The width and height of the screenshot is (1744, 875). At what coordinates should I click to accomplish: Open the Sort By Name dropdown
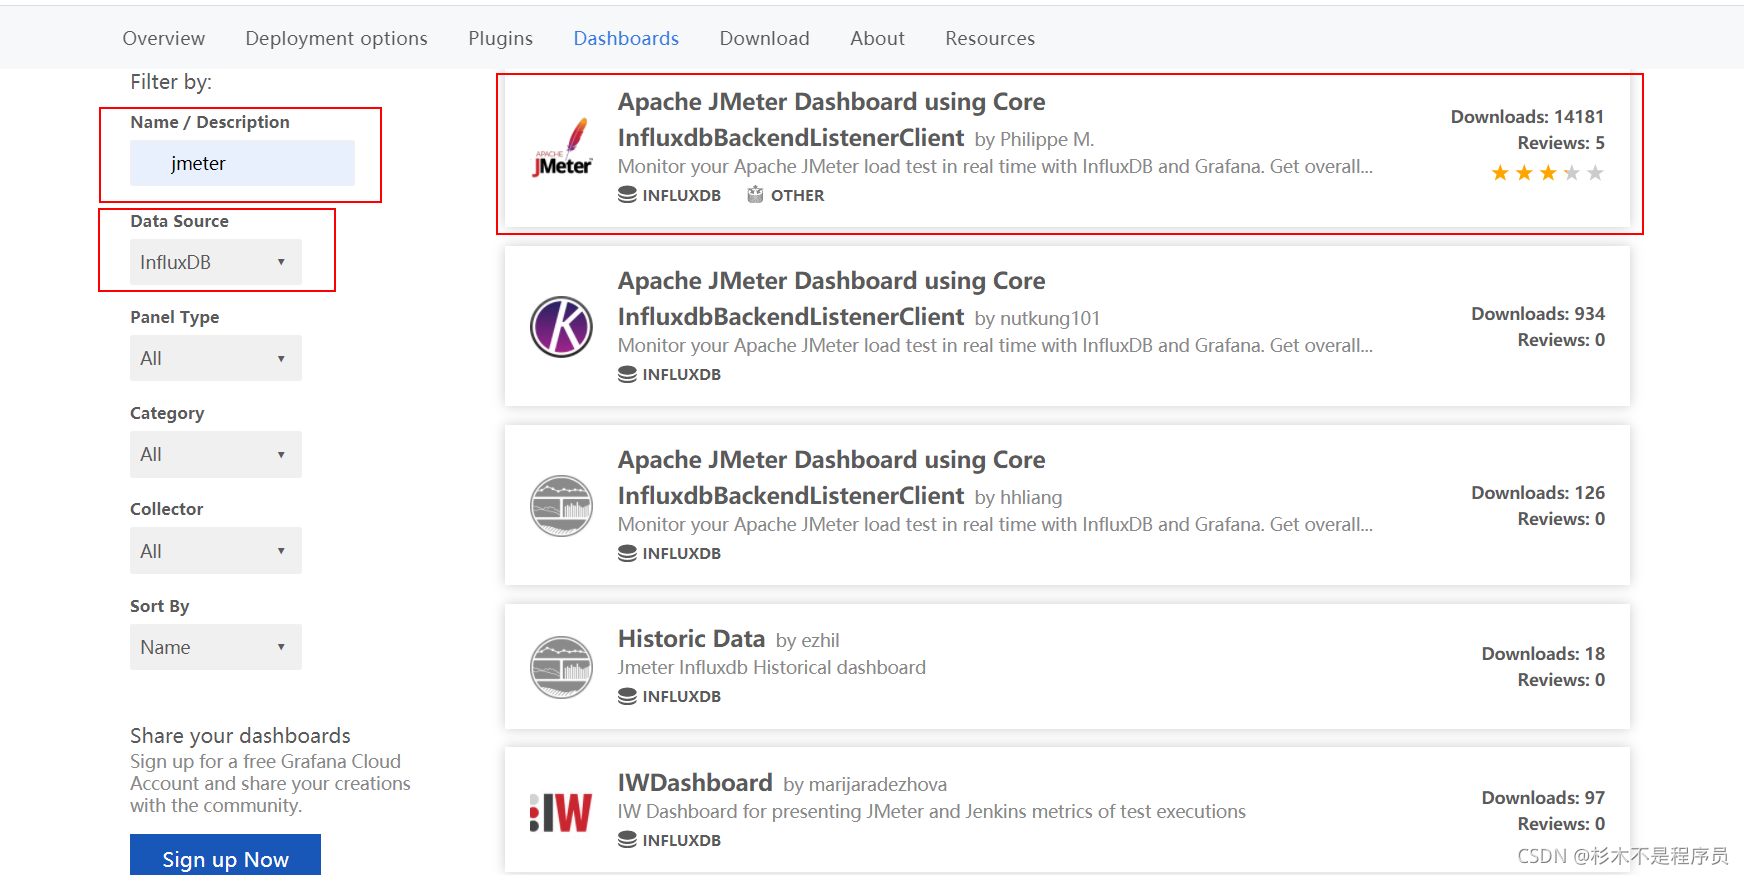tap(216, 647)
